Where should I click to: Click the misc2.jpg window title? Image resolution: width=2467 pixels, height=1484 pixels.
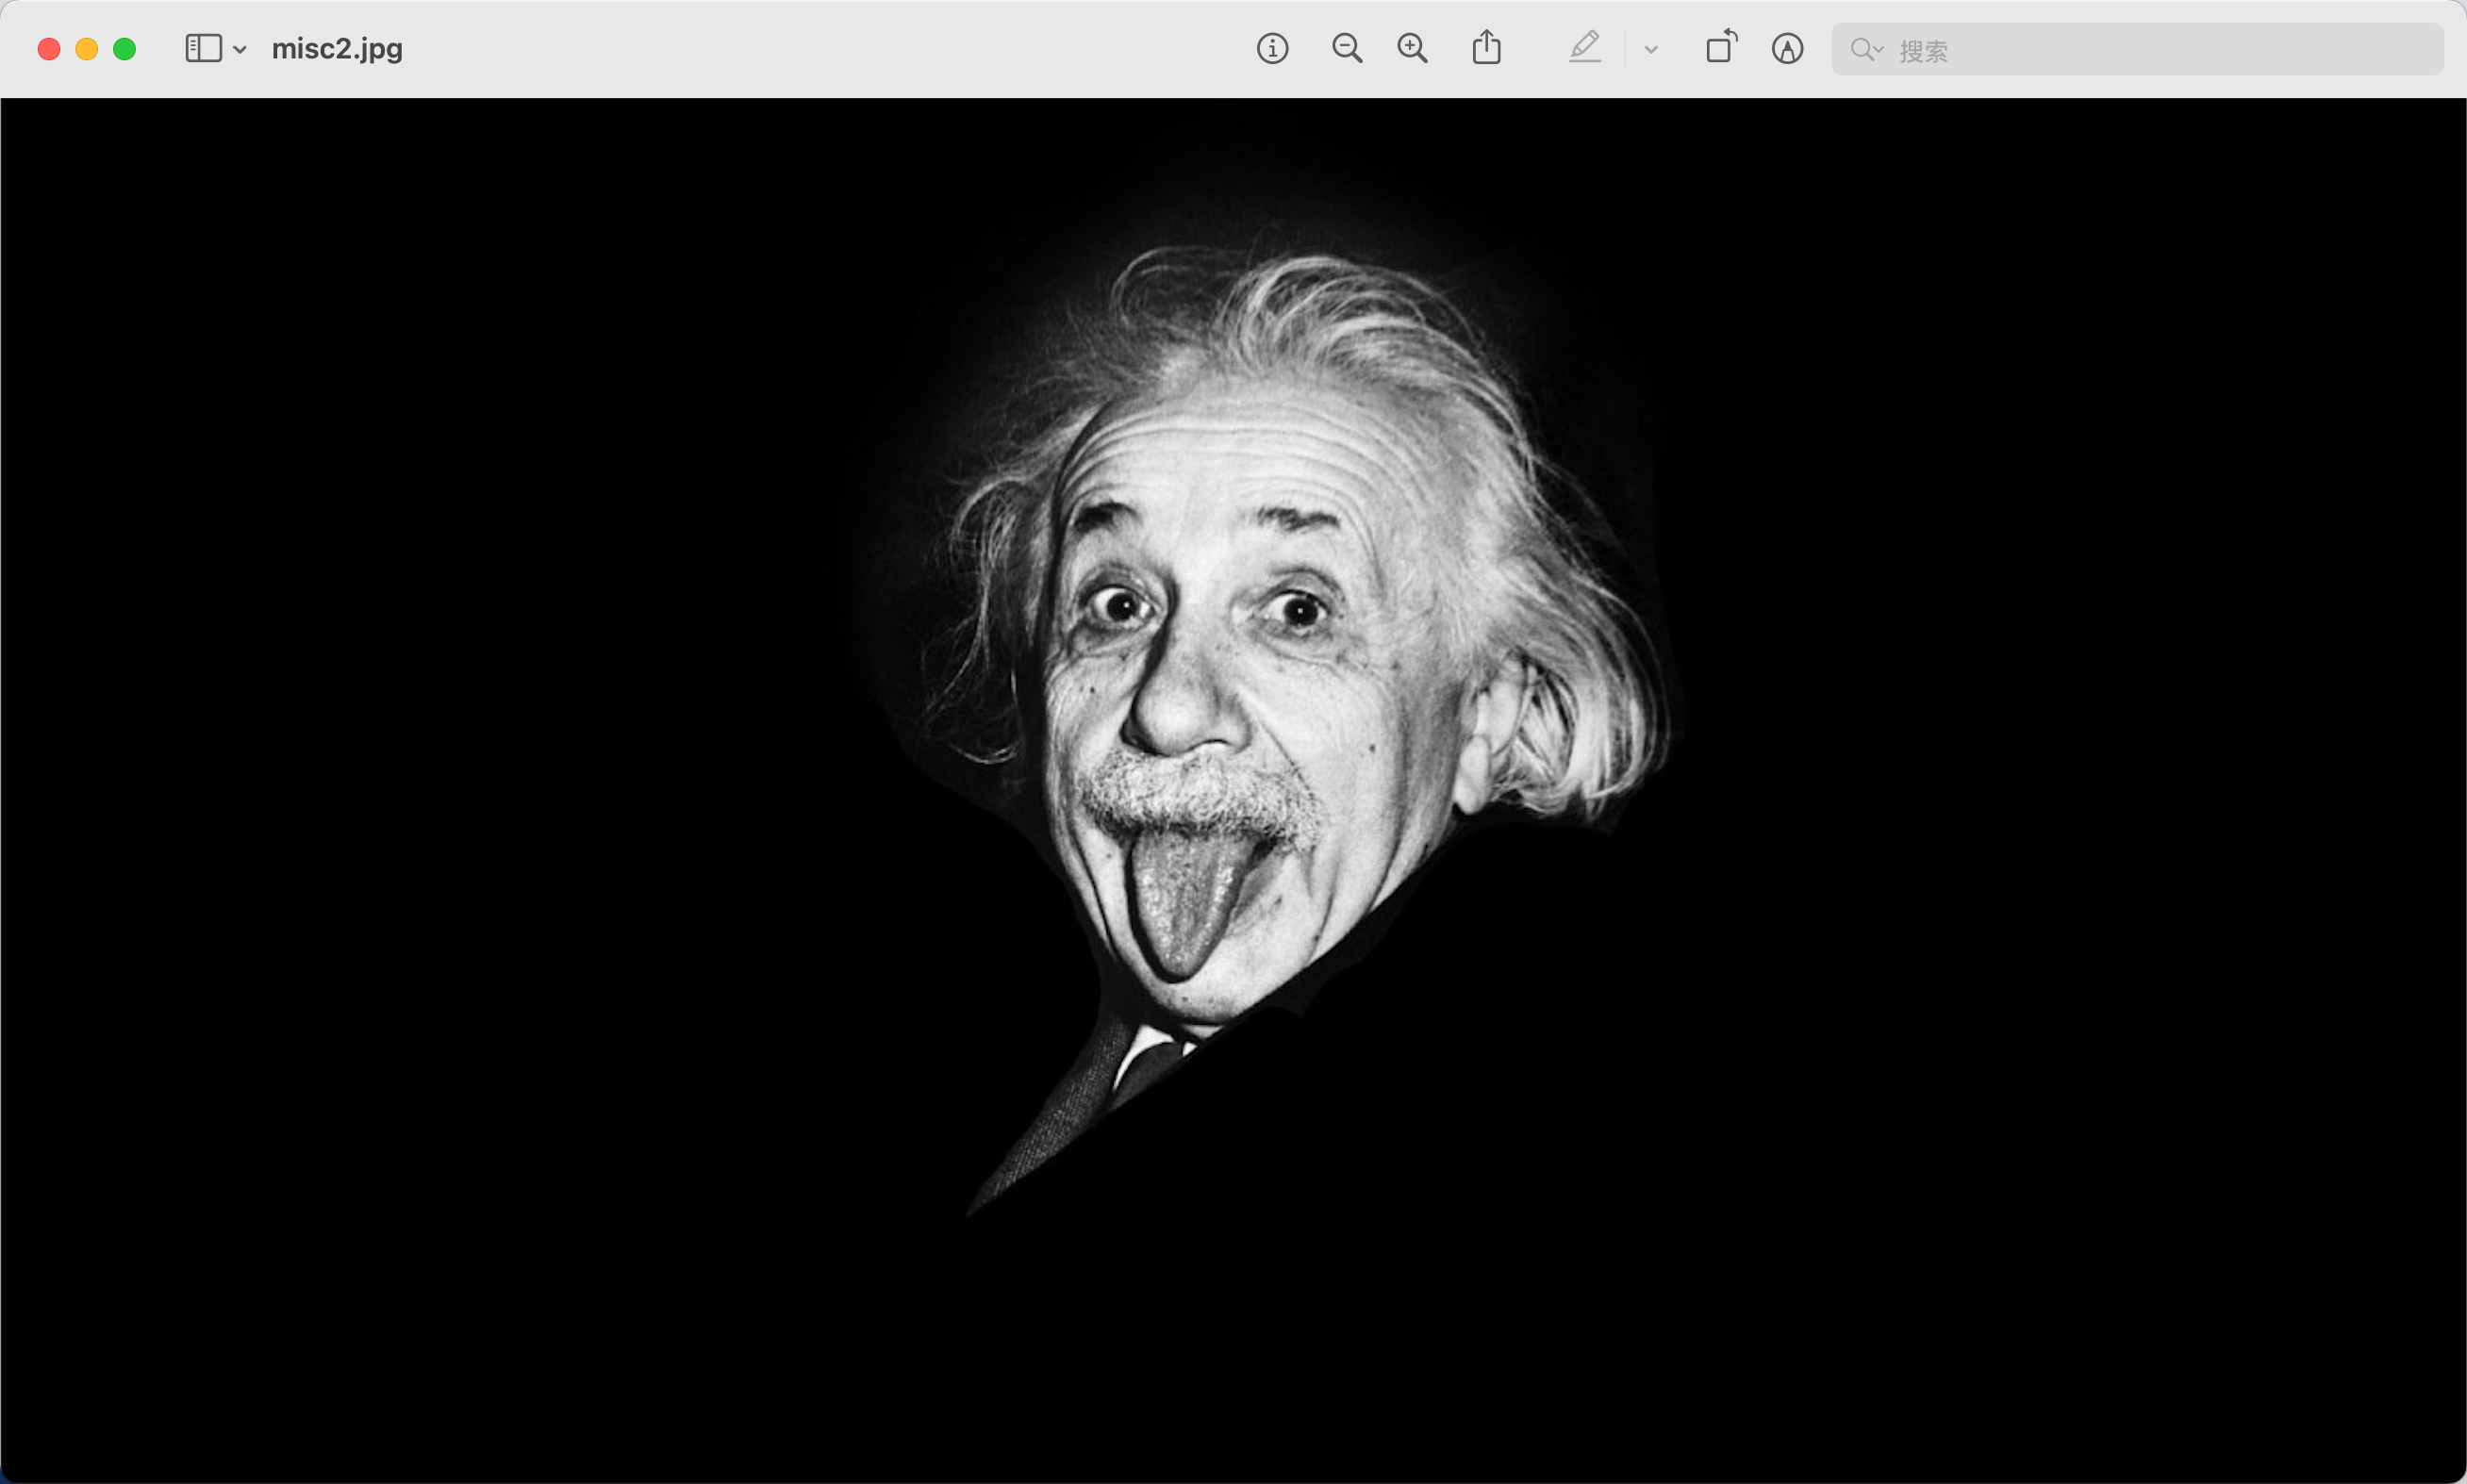tap(337, 49)
